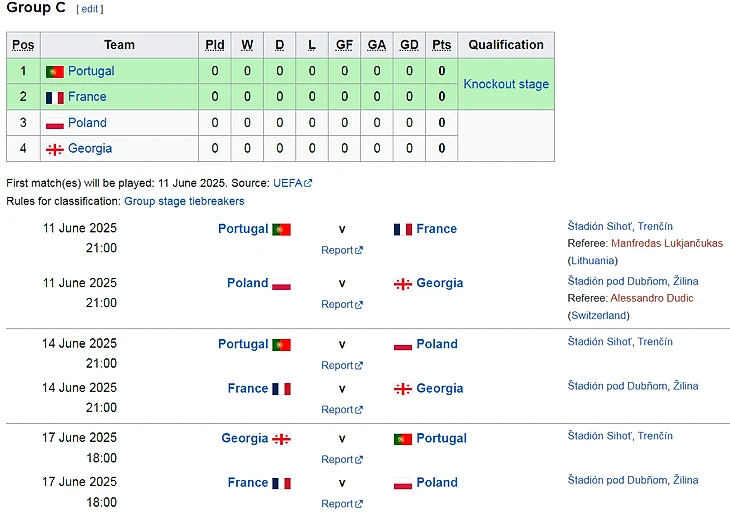The width and height of the screenshot is (730, 519).
Task: Open the Group stage tiebreakers link
Action: 184,201
